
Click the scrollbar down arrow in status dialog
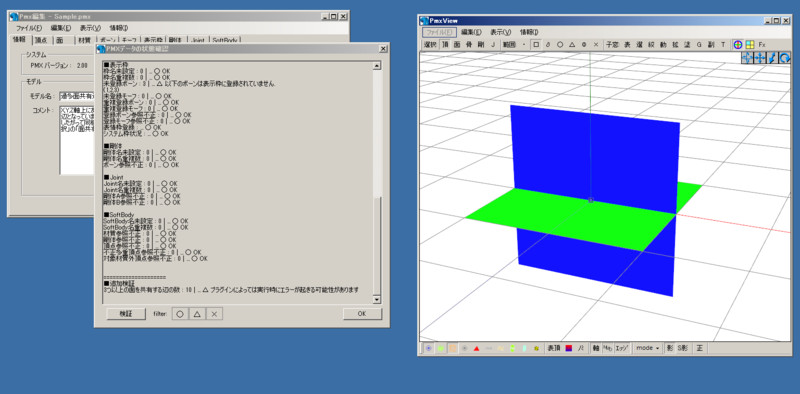(377, 300)
